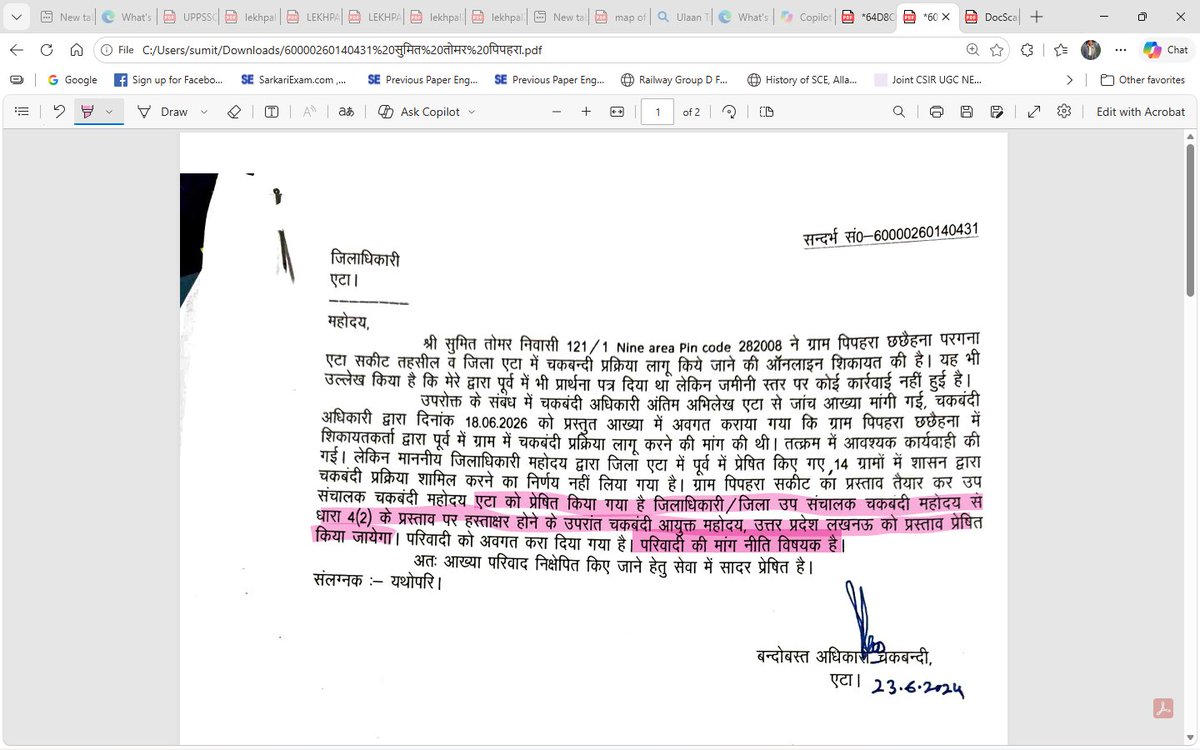Open Other favorites folder

click(x=1142, y=80)
